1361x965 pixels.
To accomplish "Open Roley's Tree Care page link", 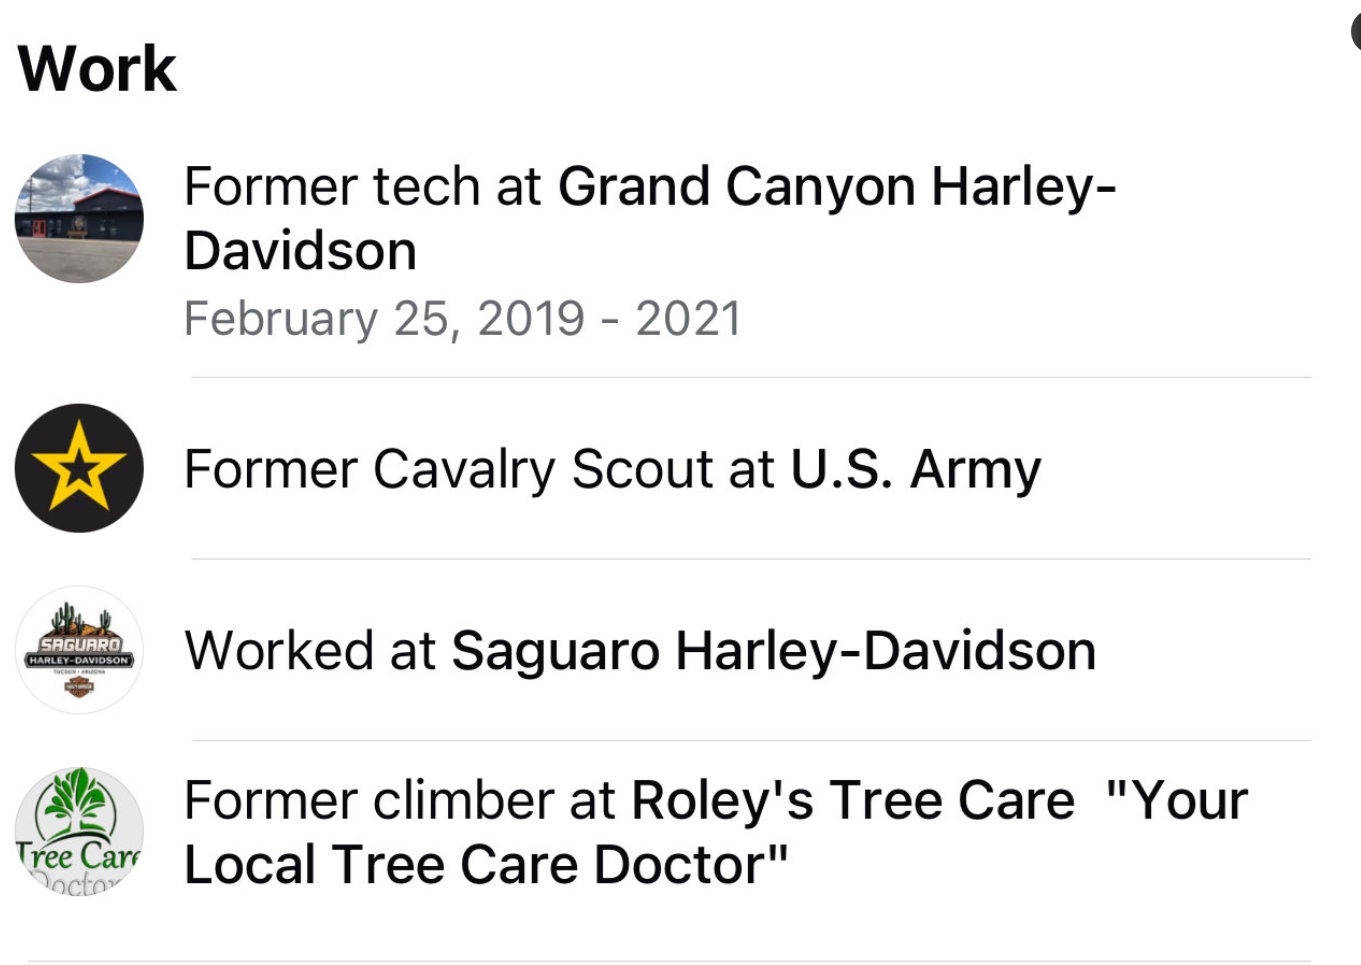I will point(853,799).
